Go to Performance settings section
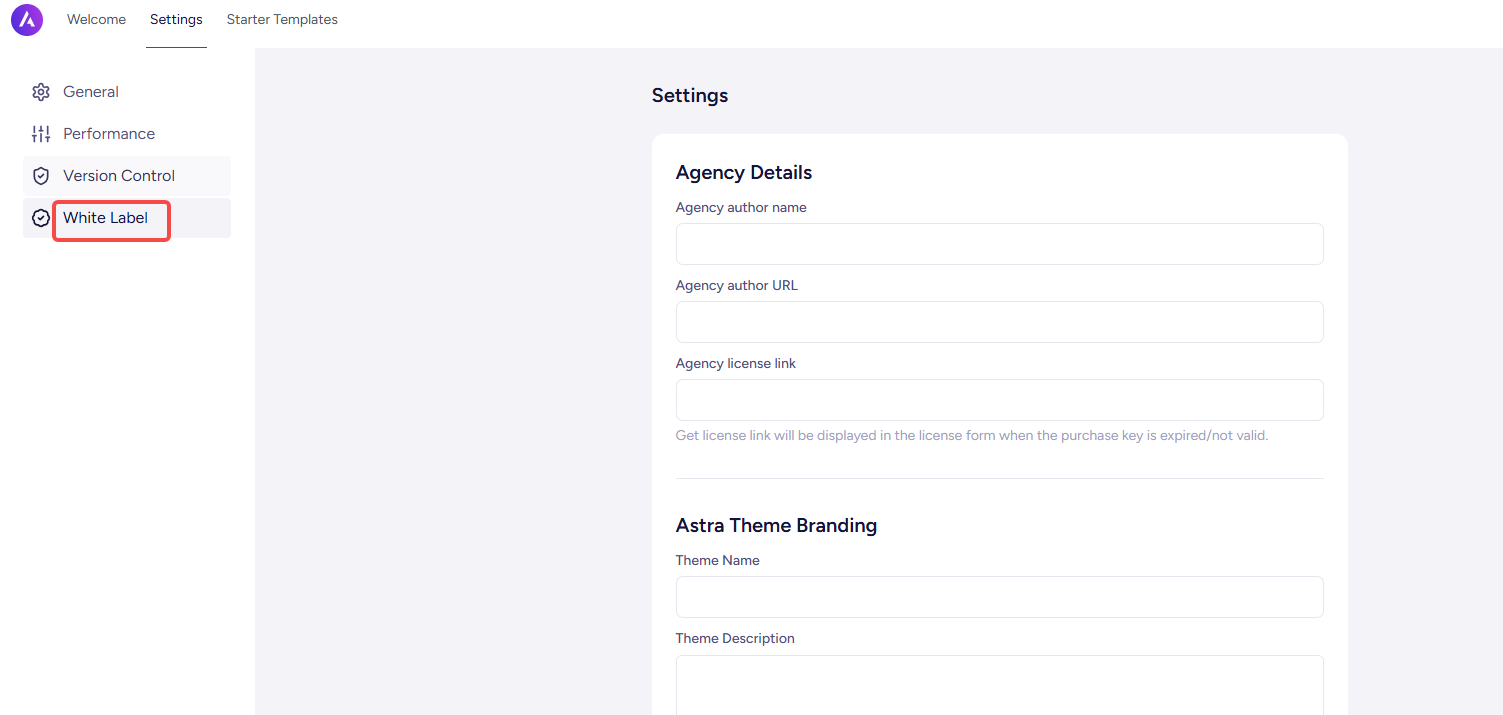The image size is (1503, 715). pos(109,134)
